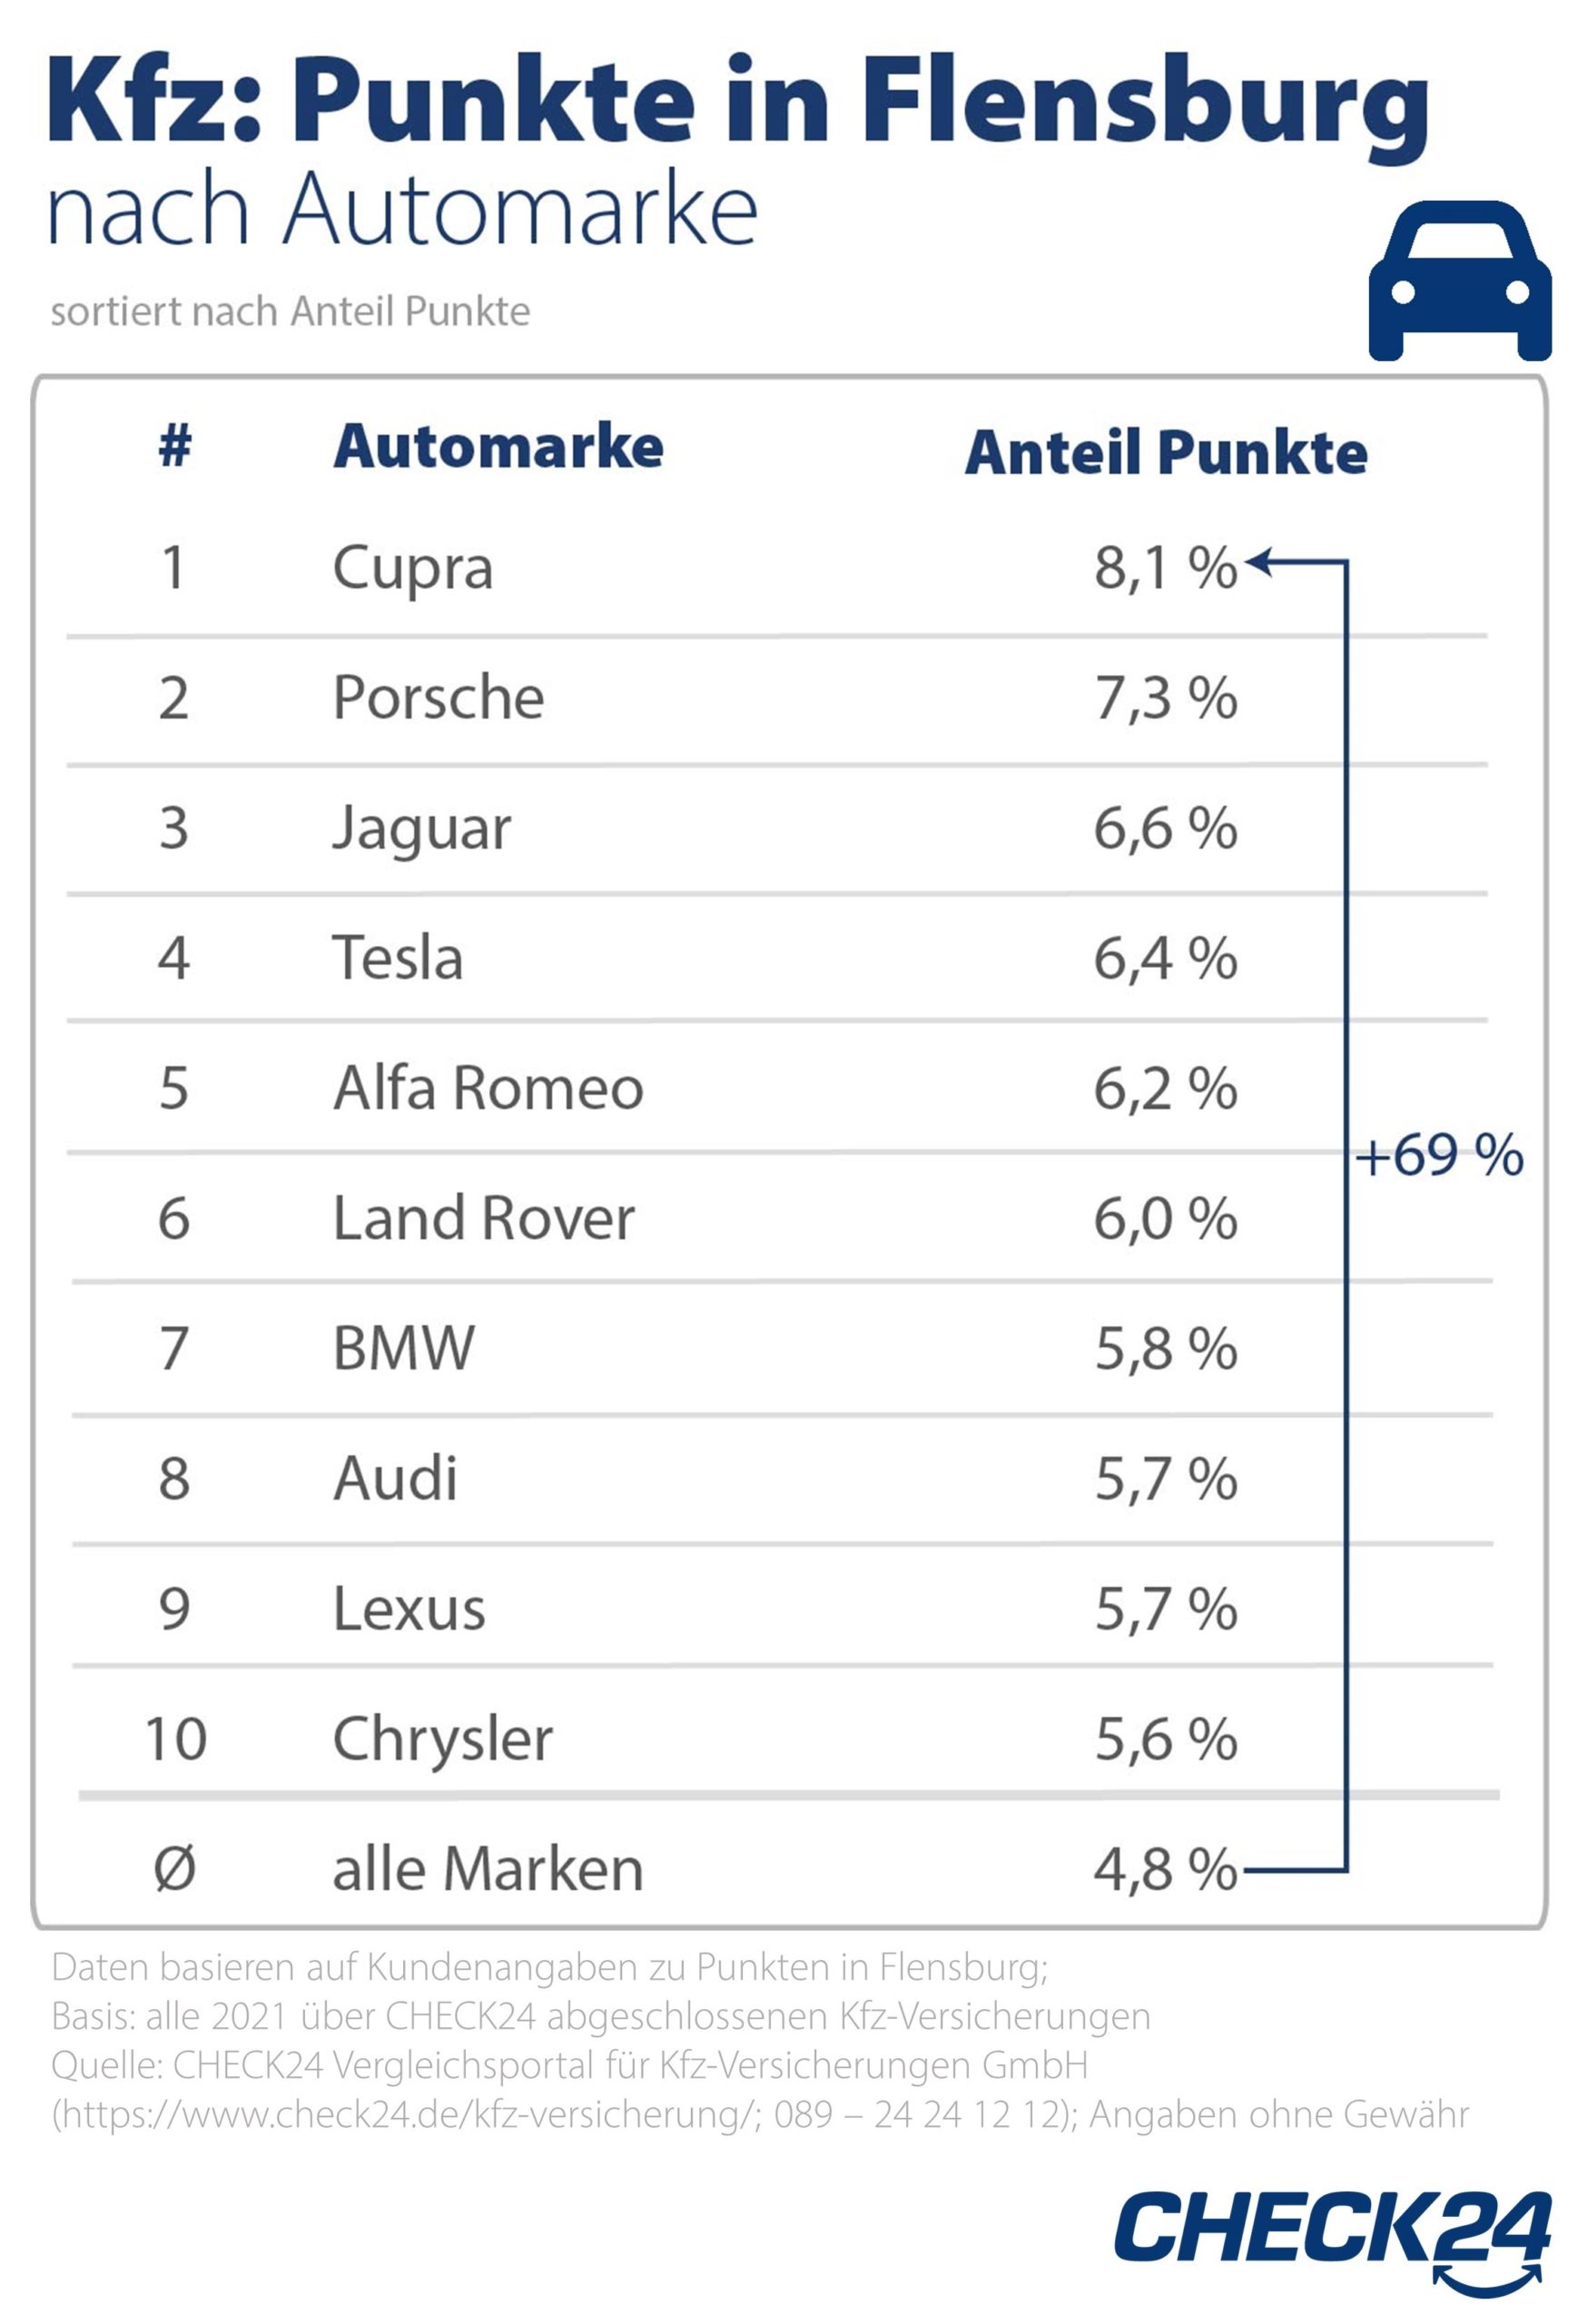The height and width of the screenshot is (2324, 1578).
Task: Select the Land Rover row
Action: [x=483, y=1218]
